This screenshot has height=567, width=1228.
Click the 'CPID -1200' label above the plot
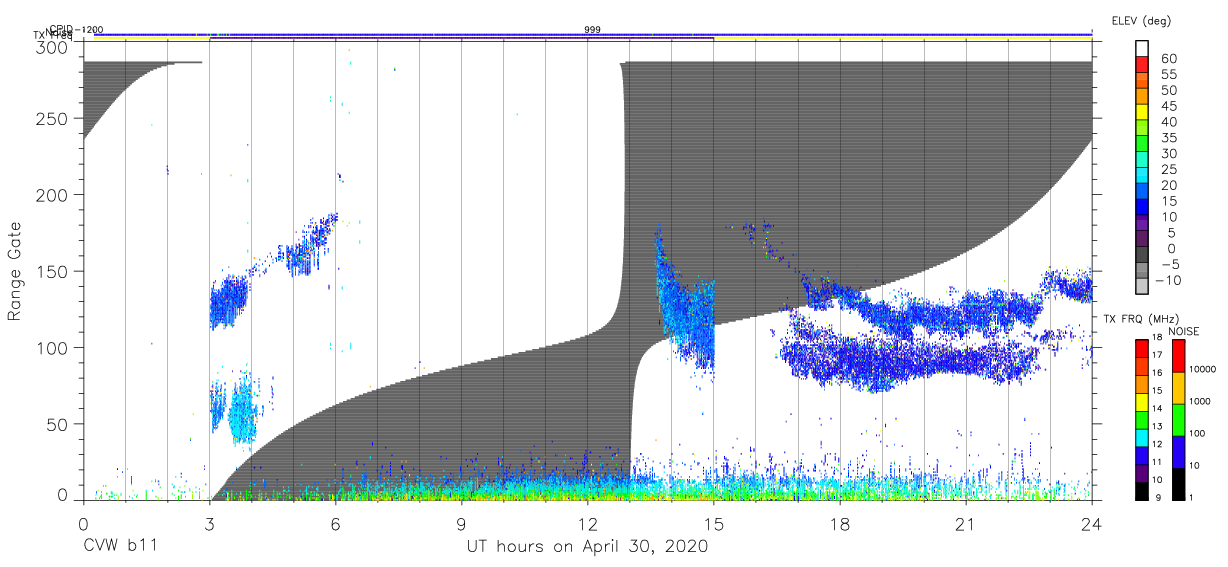[x=77, y=30]
